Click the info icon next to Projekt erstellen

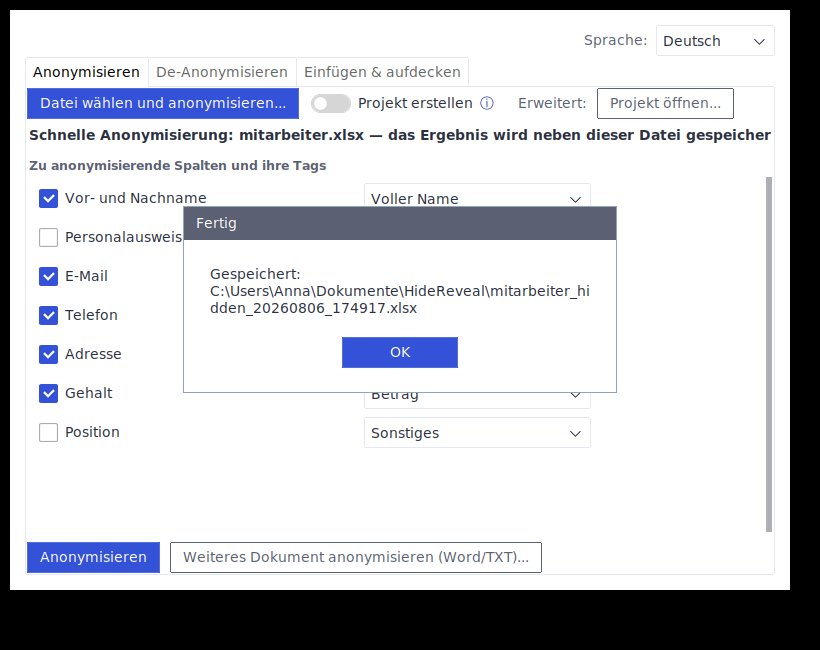click(x=487, y=103)
